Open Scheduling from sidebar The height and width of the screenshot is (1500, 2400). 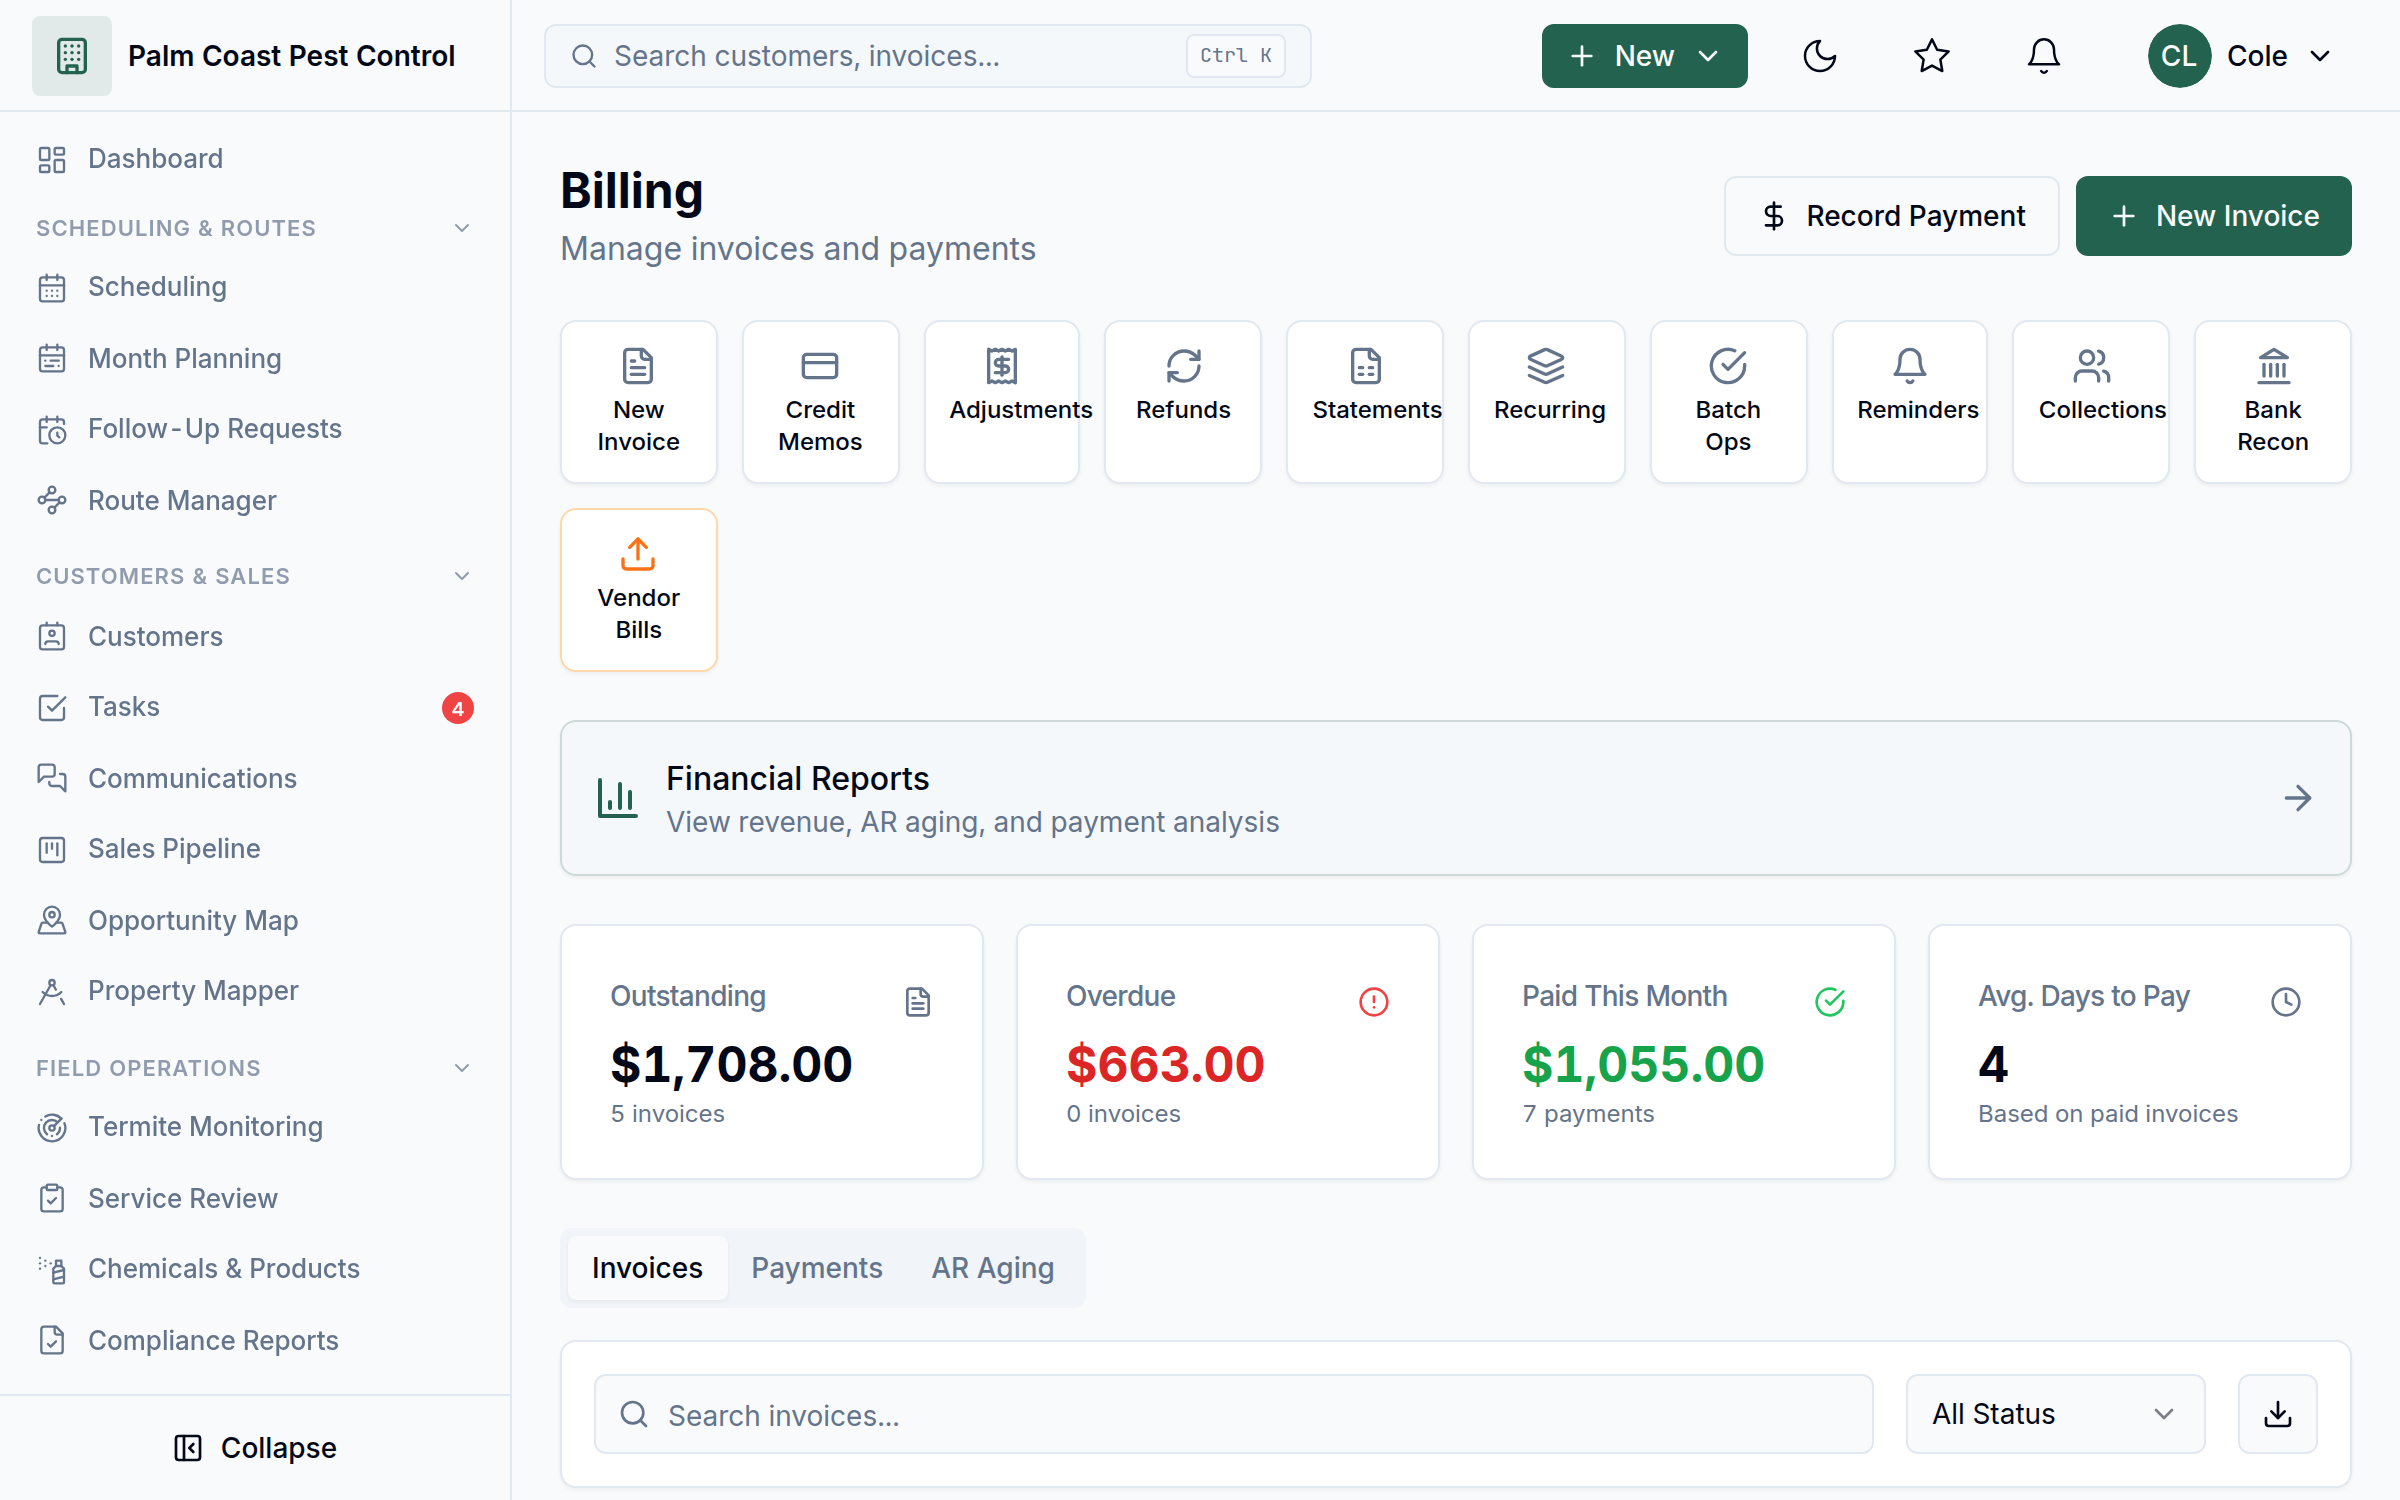255,287
